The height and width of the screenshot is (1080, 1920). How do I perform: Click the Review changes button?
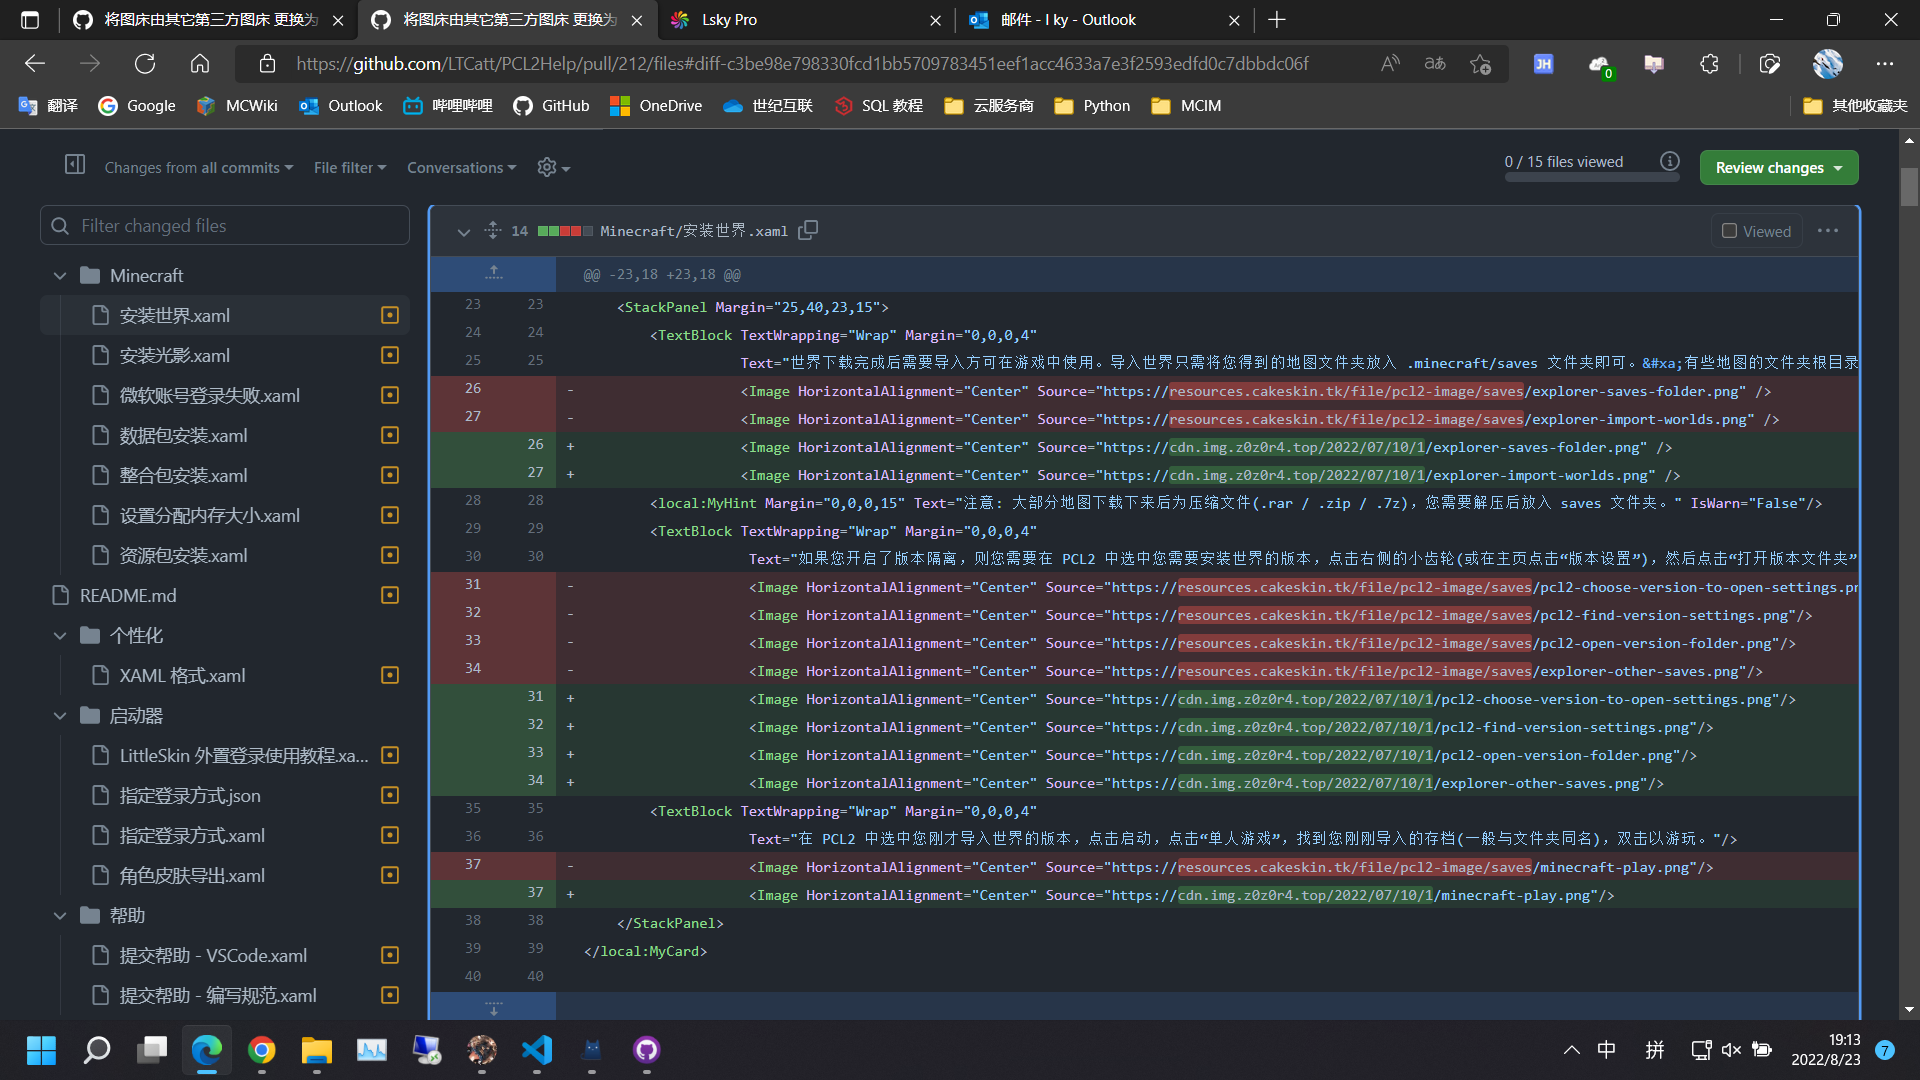click(1778, 168)
